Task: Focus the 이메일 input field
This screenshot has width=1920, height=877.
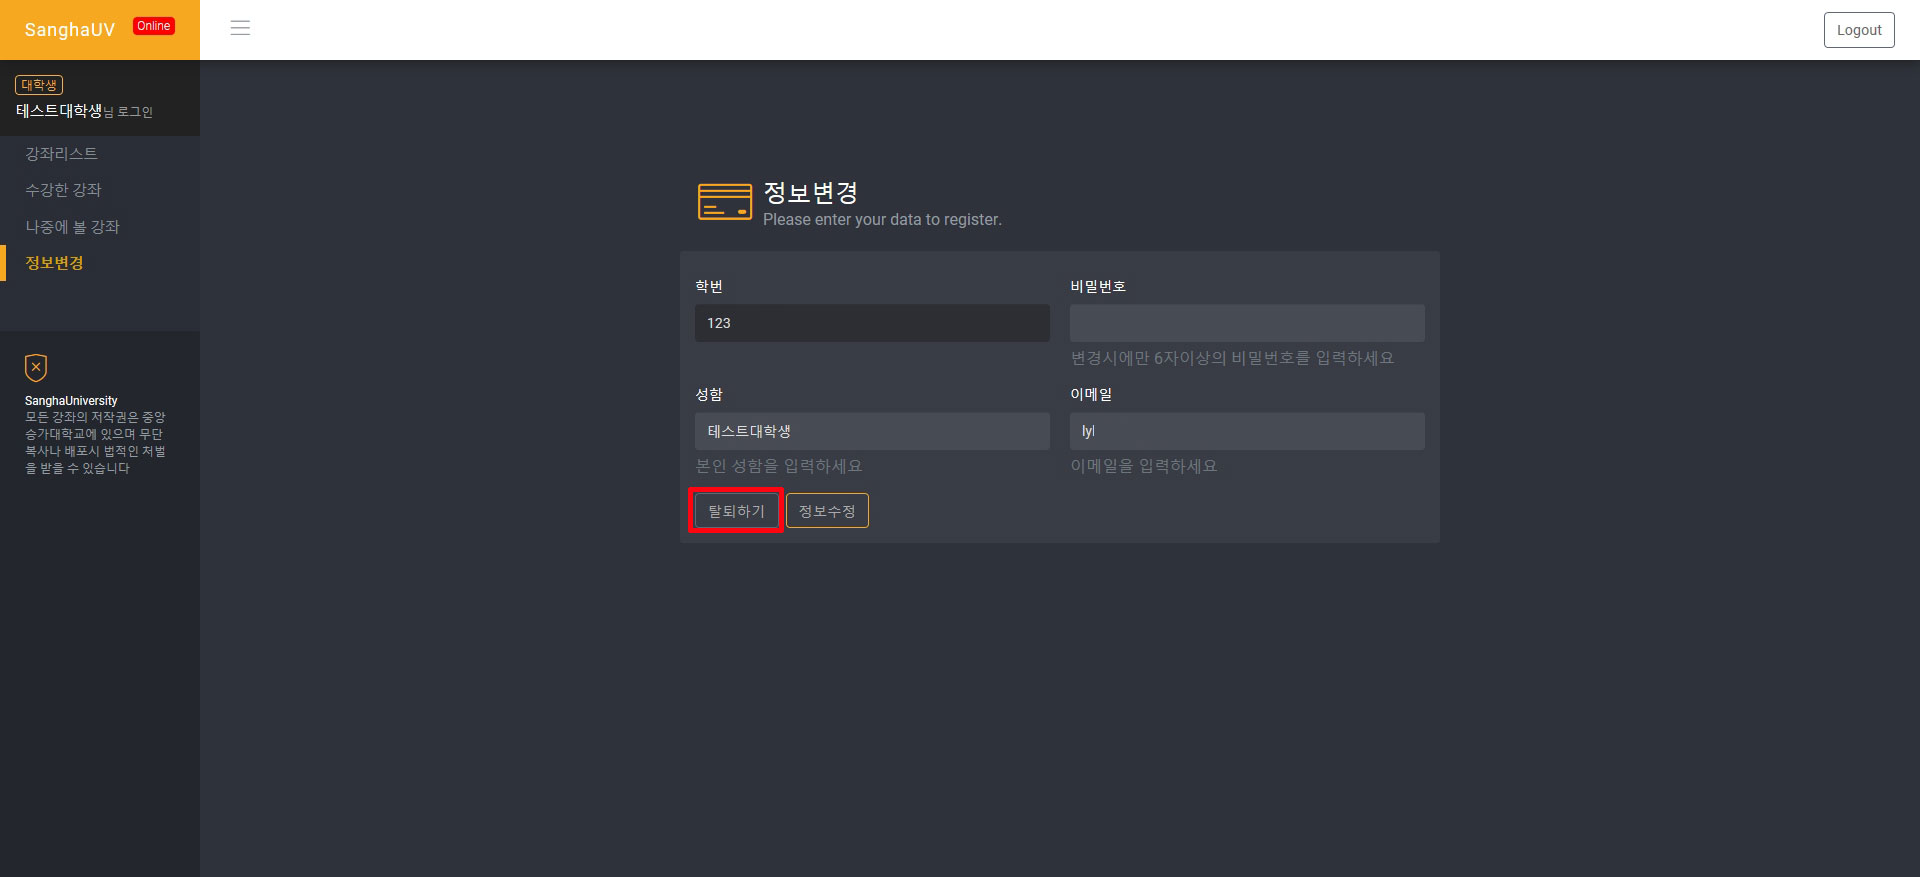Action: coord(1247,431)
